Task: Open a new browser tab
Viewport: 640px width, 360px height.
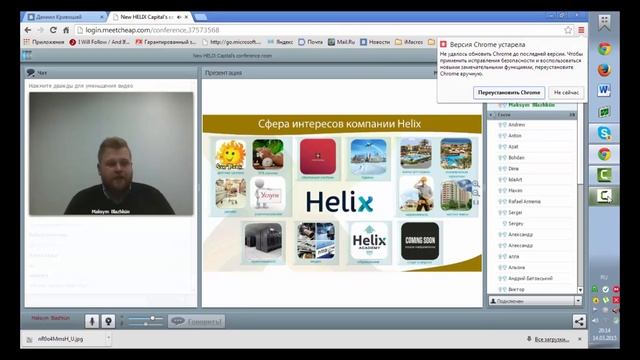Action: 200,17
